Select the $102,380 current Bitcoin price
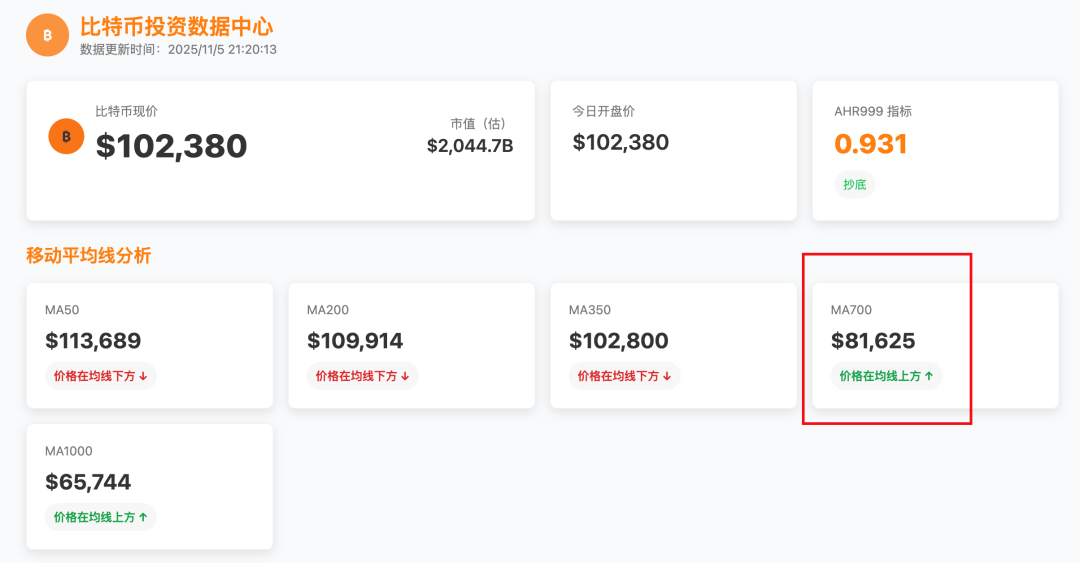1080x563 pixels. (x=172, y=145)
